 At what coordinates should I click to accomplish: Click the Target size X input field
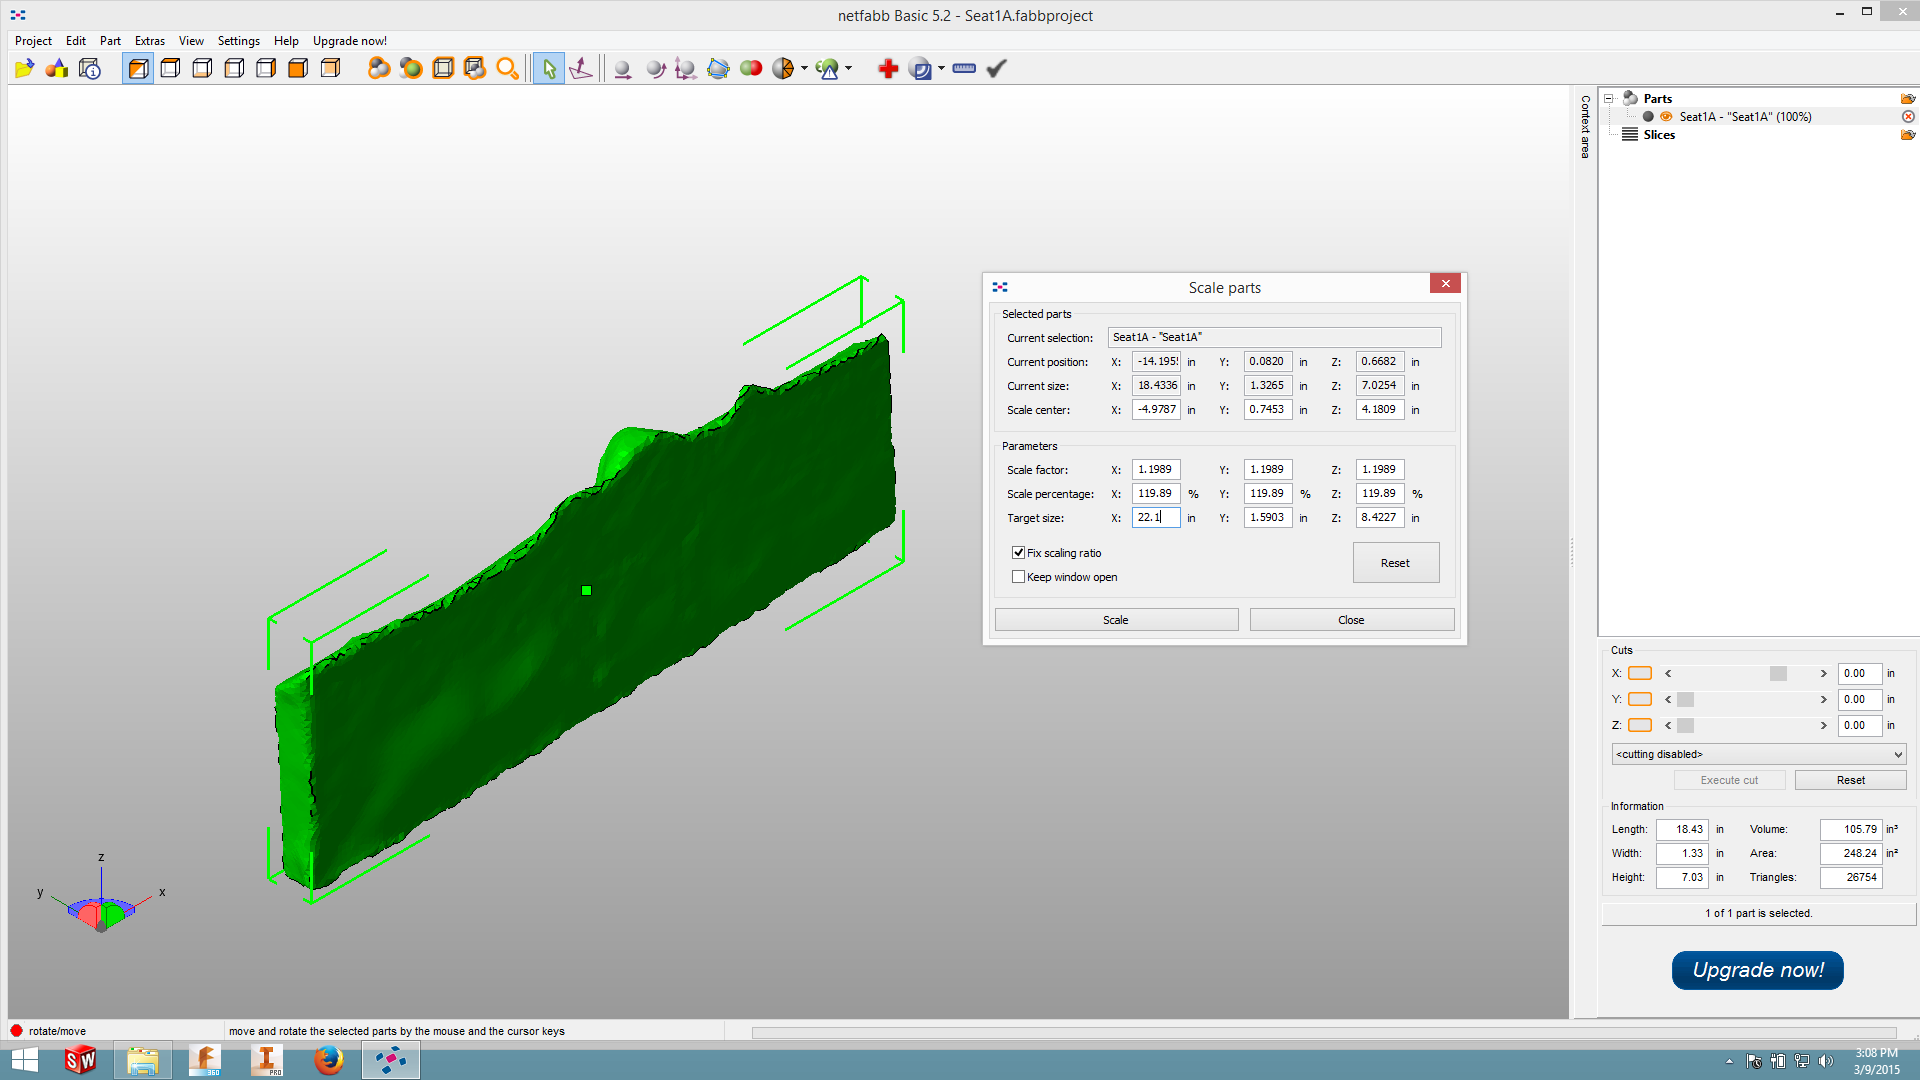pyautogui.click(x=1156, y=517)
